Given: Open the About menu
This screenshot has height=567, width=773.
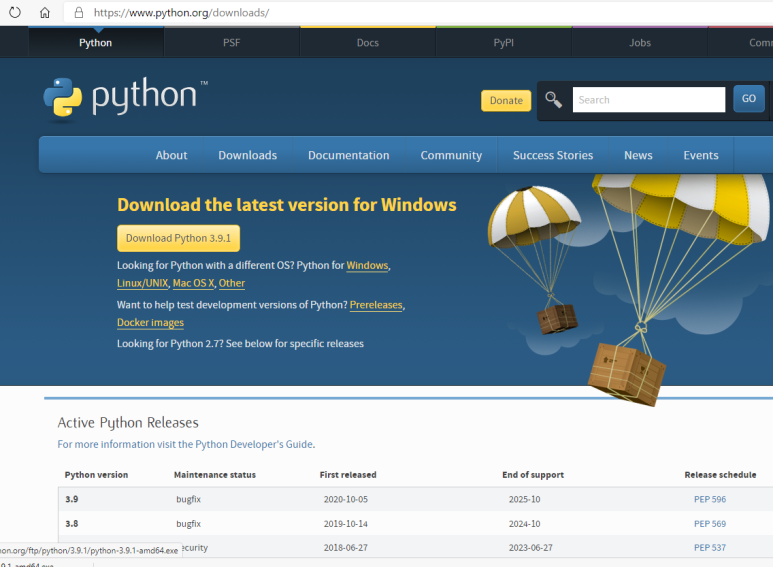Looking at the screenshot, I should (x=172, y=155).
